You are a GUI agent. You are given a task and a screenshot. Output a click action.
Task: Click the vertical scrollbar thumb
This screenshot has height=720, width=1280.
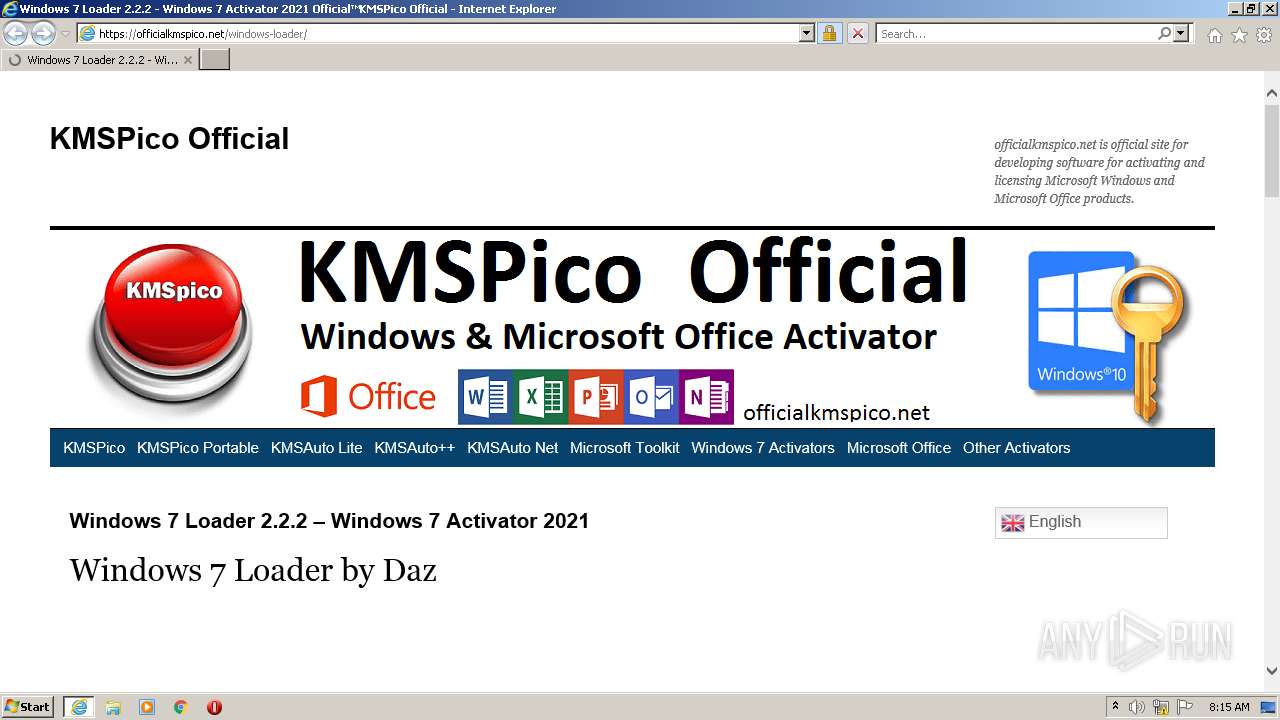[1272, 150]
